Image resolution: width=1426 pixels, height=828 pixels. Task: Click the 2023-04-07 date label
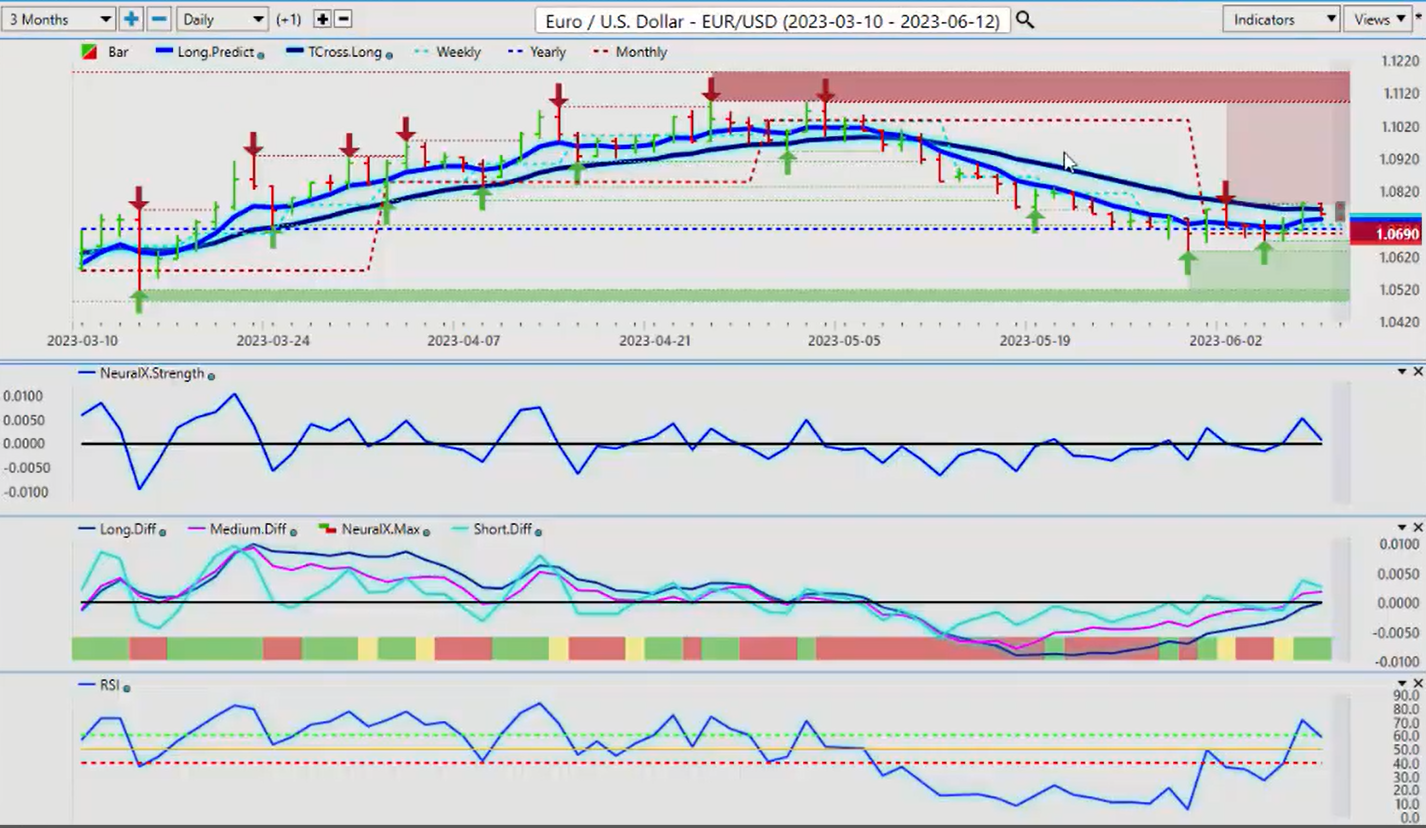(463, 341)
